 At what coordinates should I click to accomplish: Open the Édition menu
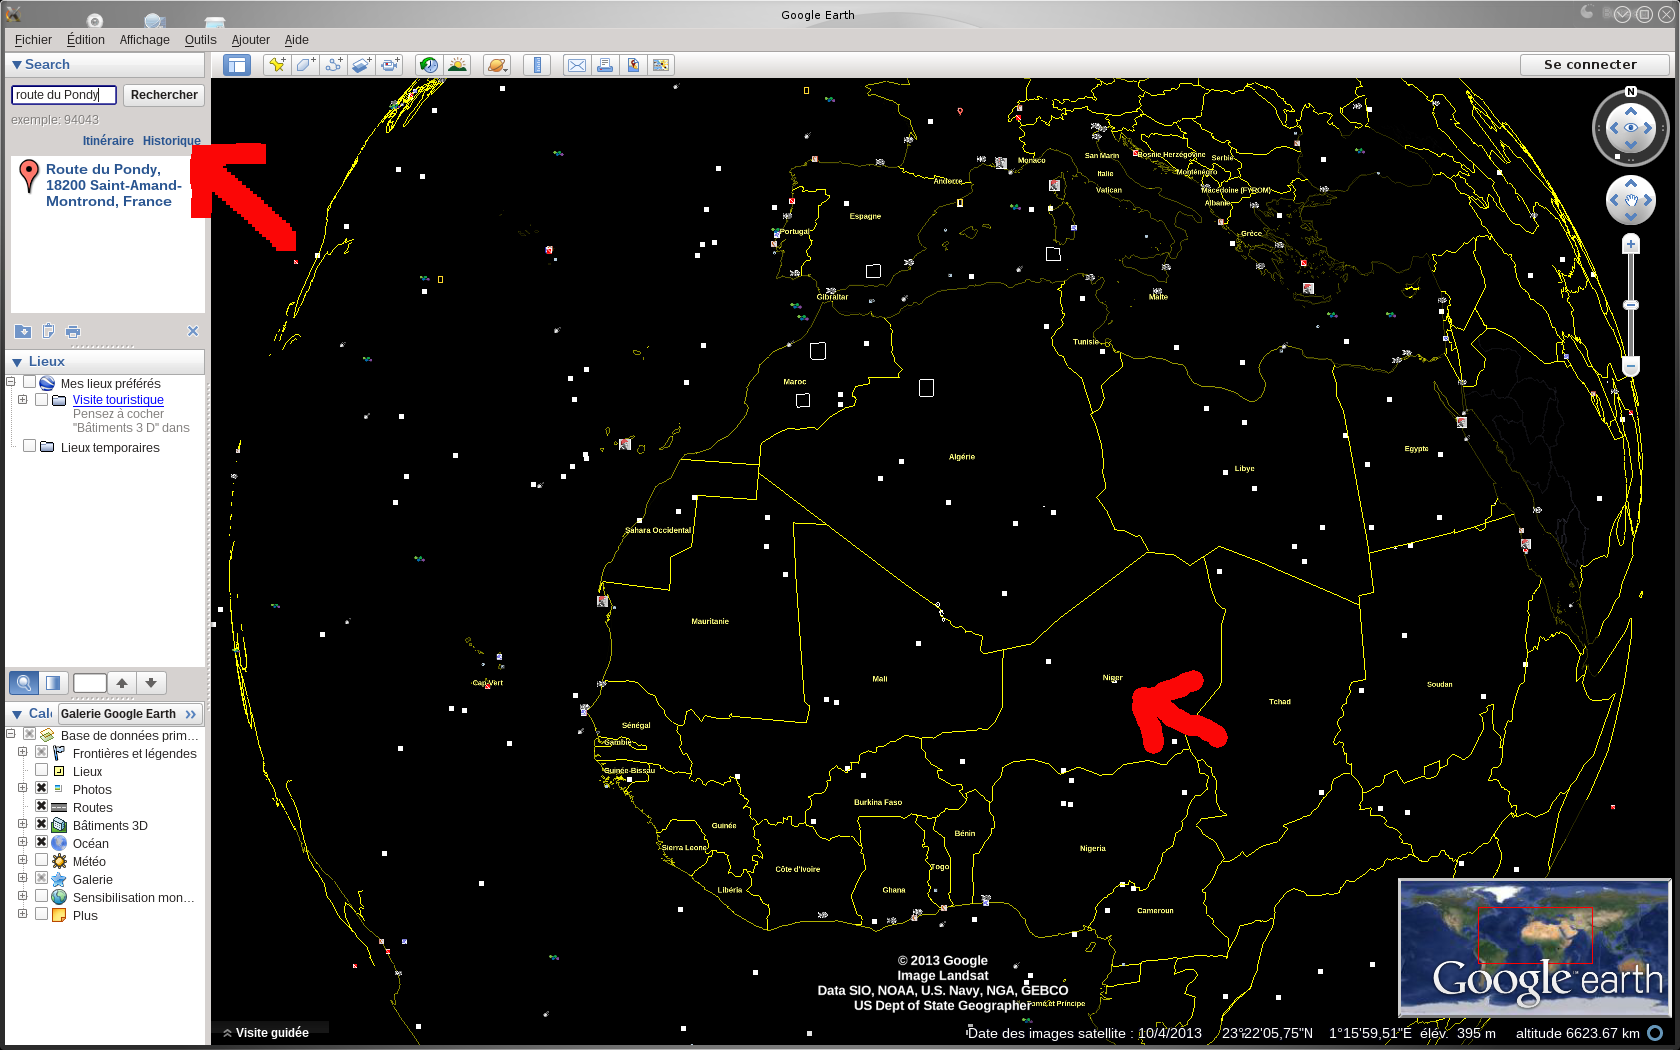click(x=86, y=40)
